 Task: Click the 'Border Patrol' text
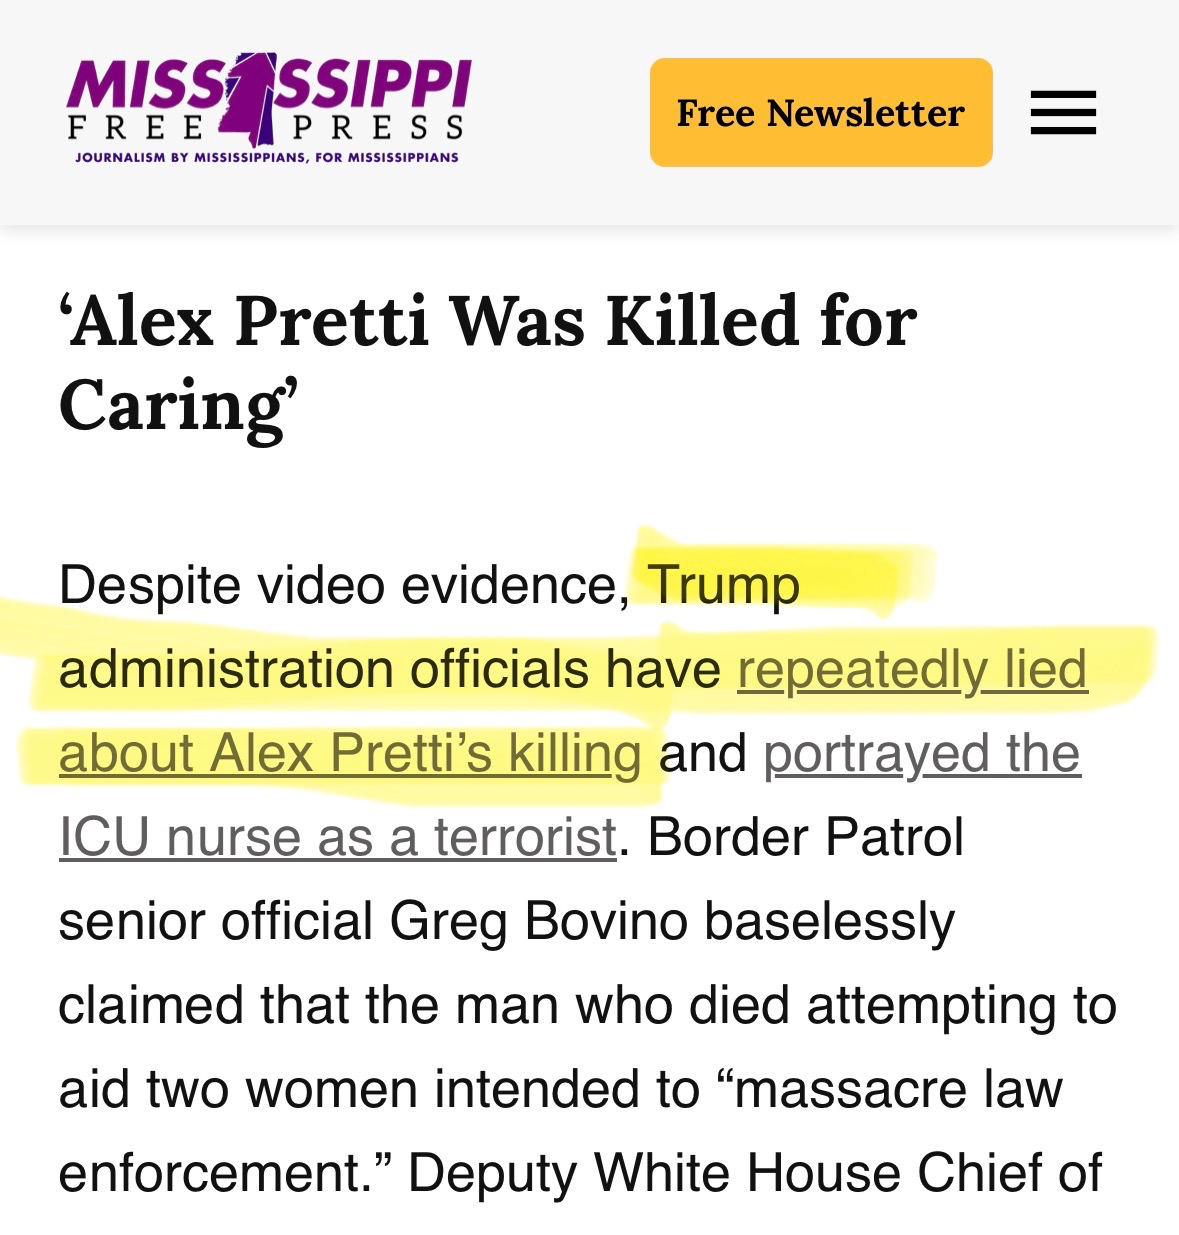805,837
